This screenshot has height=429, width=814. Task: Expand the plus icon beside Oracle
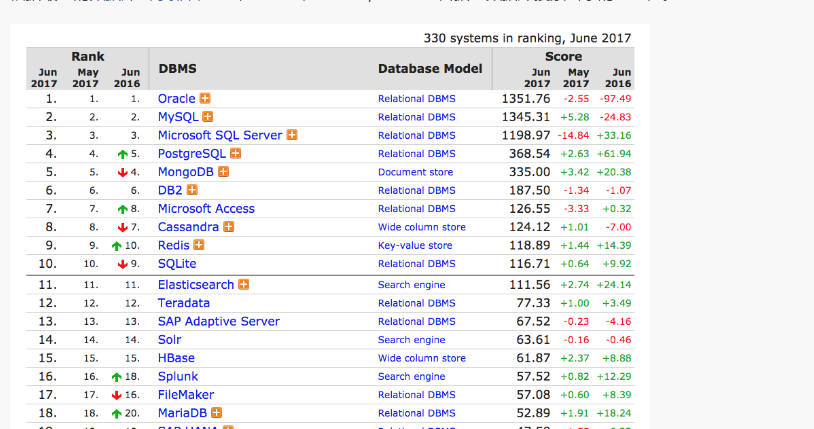(x=206, y=98)
